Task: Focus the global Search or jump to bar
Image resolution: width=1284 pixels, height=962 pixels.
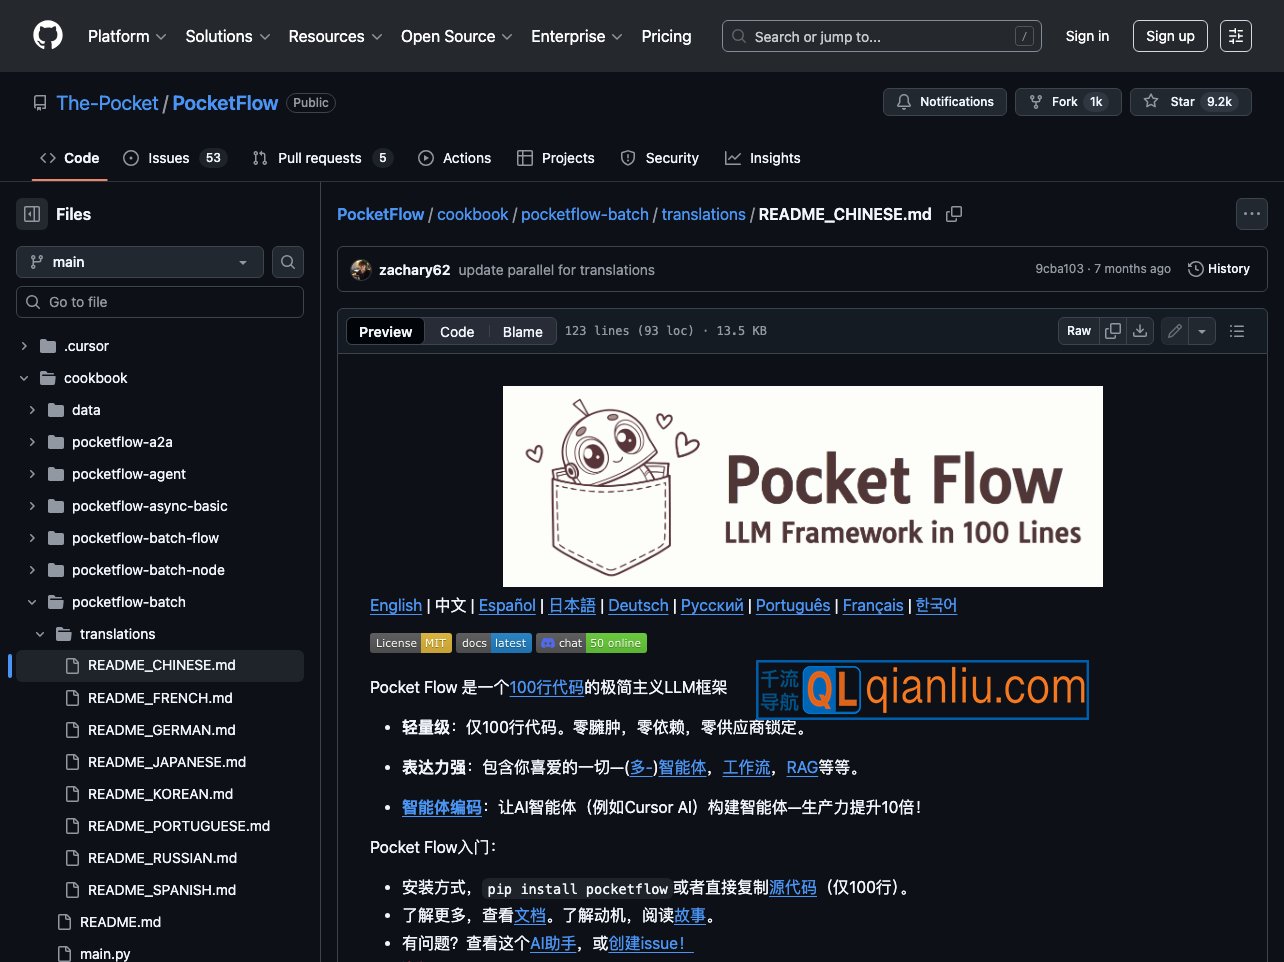Action: pyautogui.click(x=880, y=36)
